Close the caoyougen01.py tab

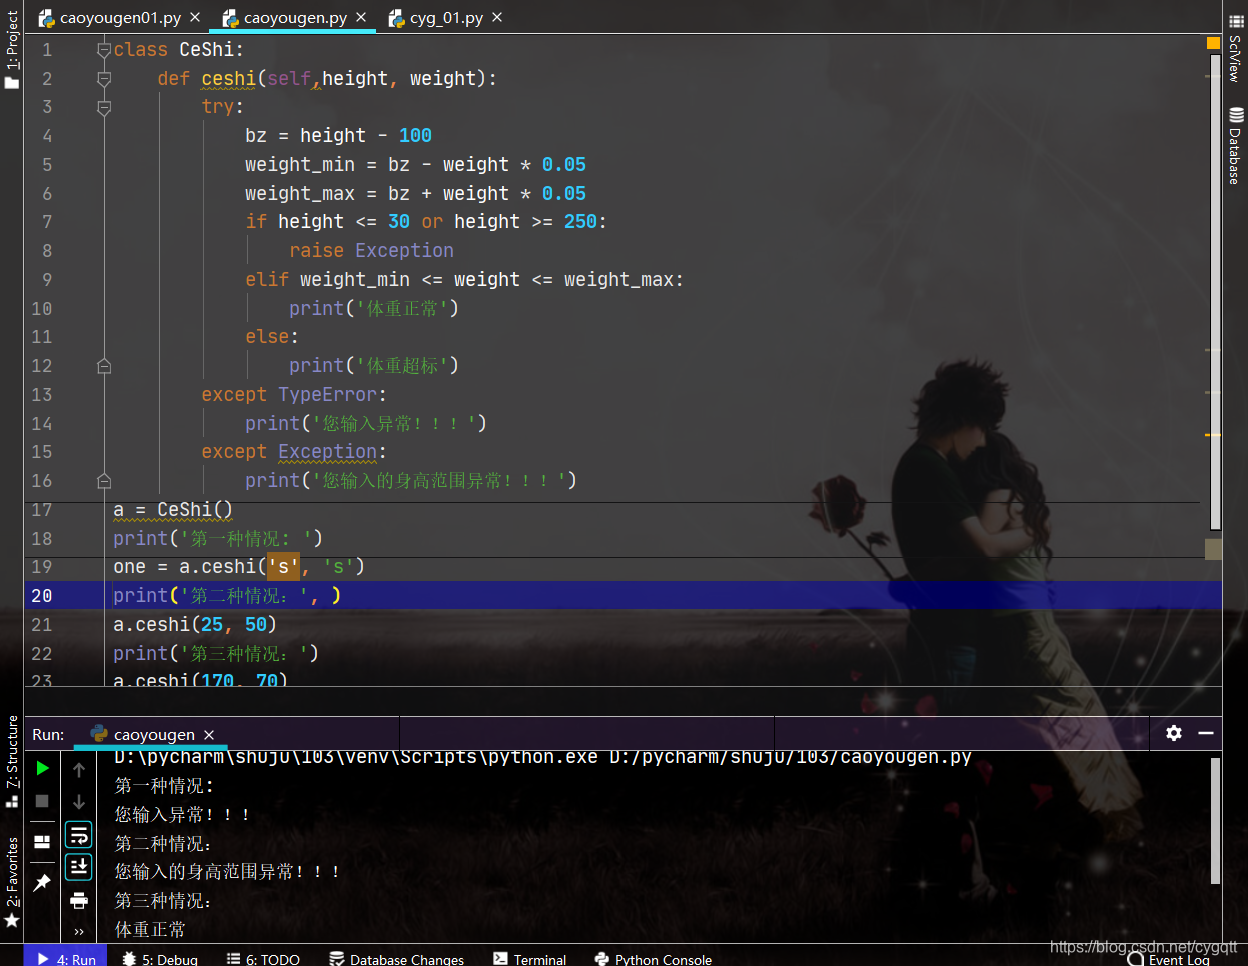pyautogui.click(x=195, y=18)
